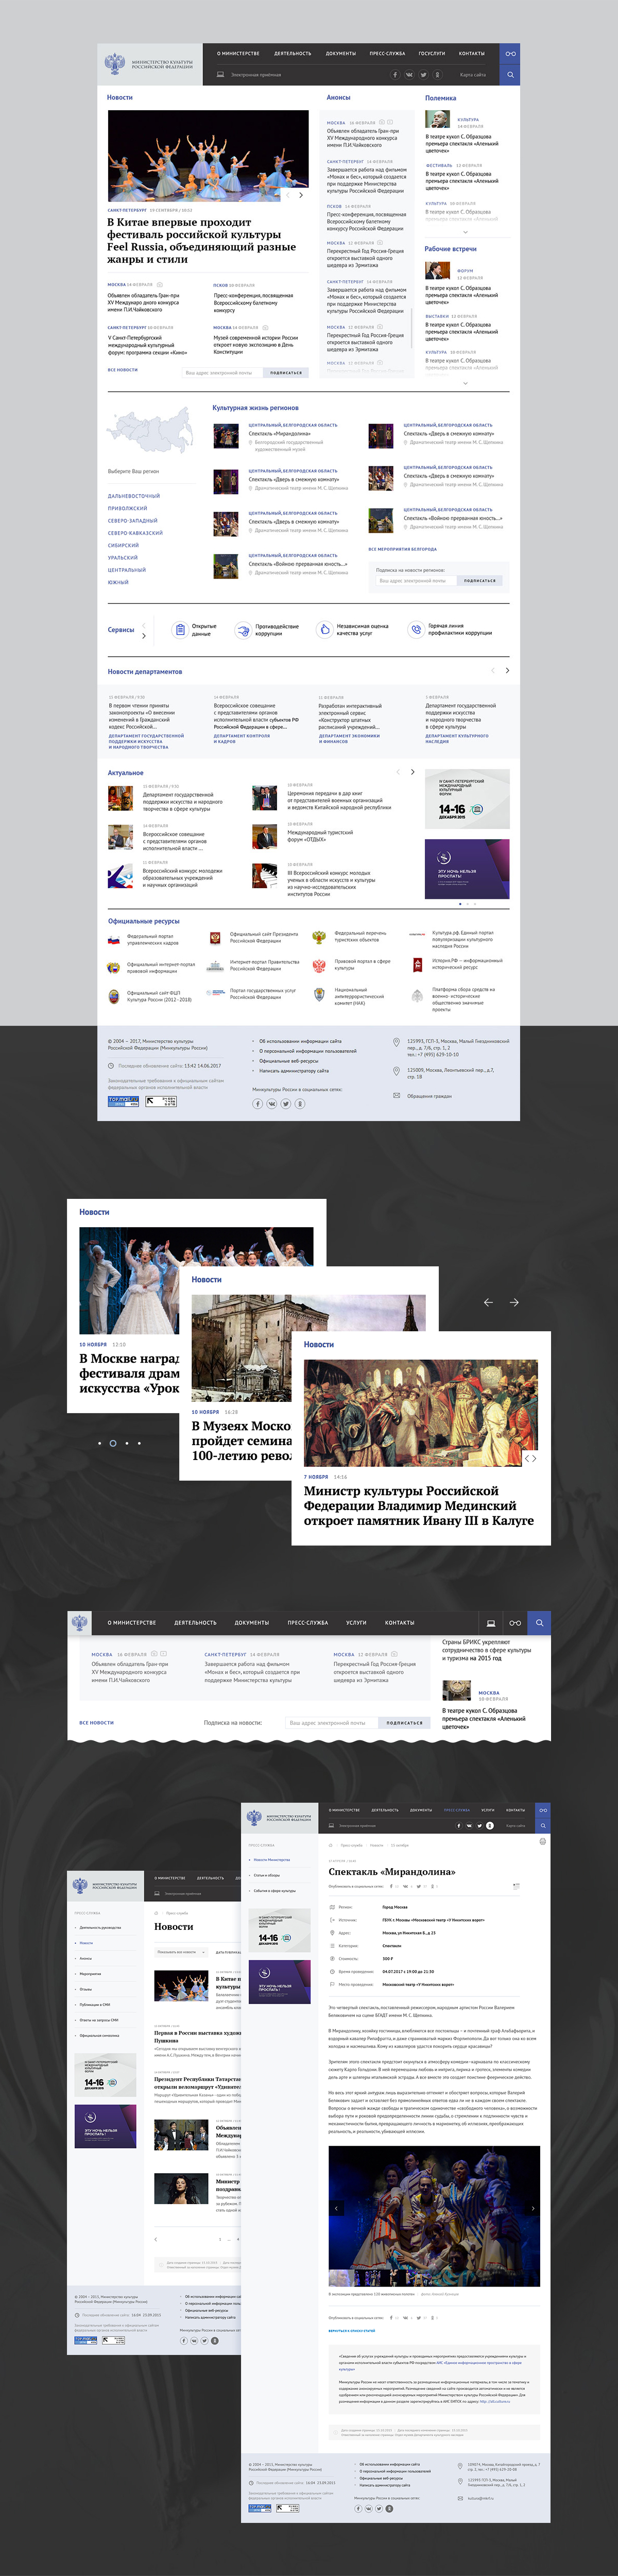The height and width of the screenshot is (2576, 618).
Task: Click Противодействие коррупции service icon
Action: pos(242,630)
